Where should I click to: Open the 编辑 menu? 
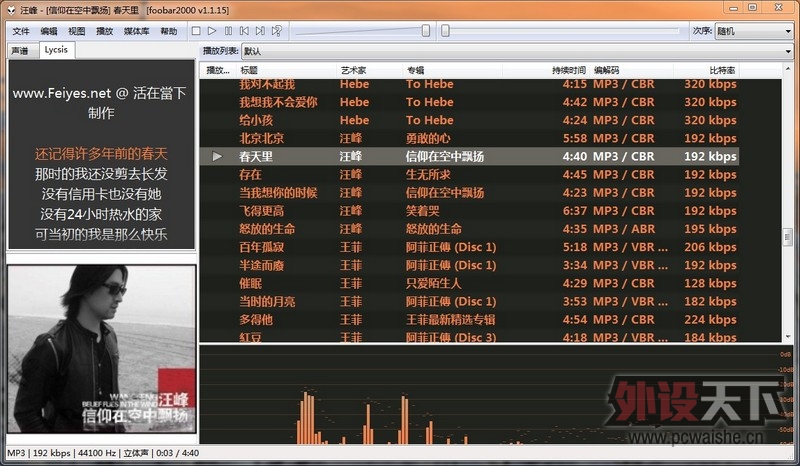[48, 31]
